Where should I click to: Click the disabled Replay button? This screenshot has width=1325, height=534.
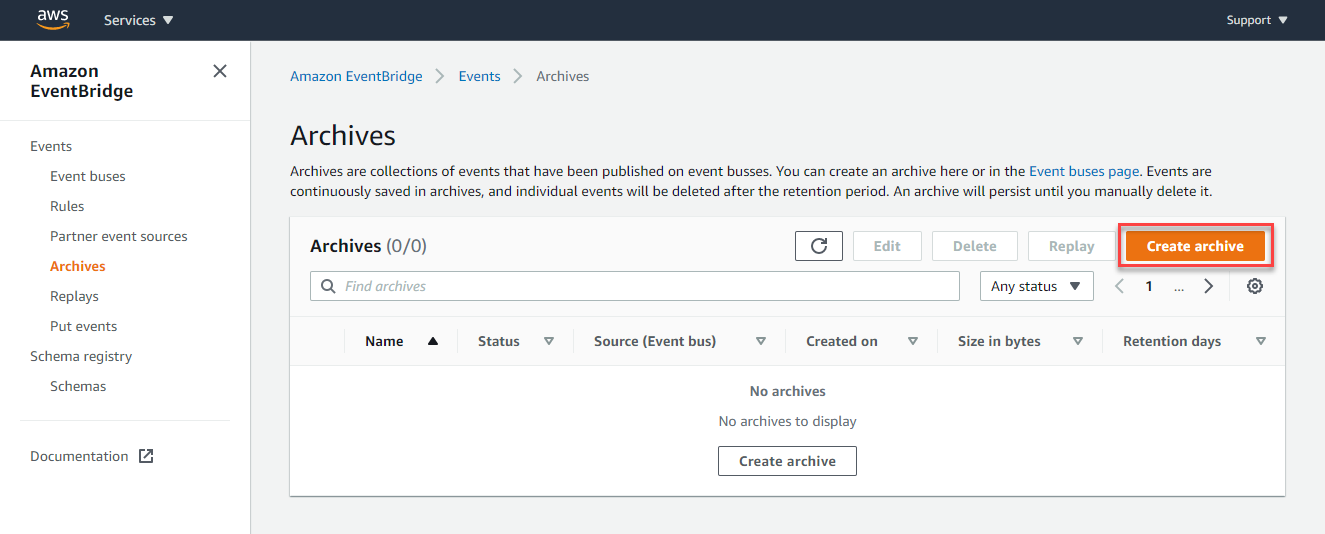tap(1072, 246)
